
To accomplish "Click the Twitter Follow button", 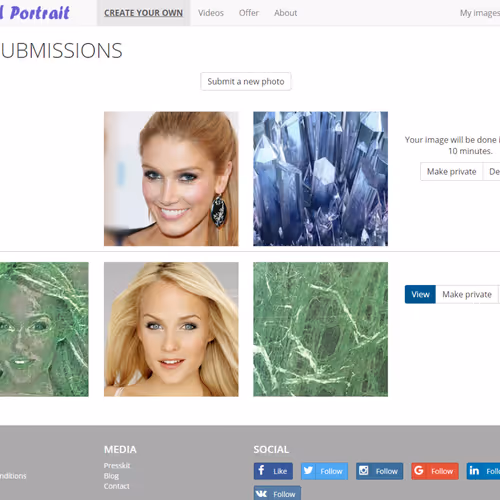I will [x=324, y=471].
